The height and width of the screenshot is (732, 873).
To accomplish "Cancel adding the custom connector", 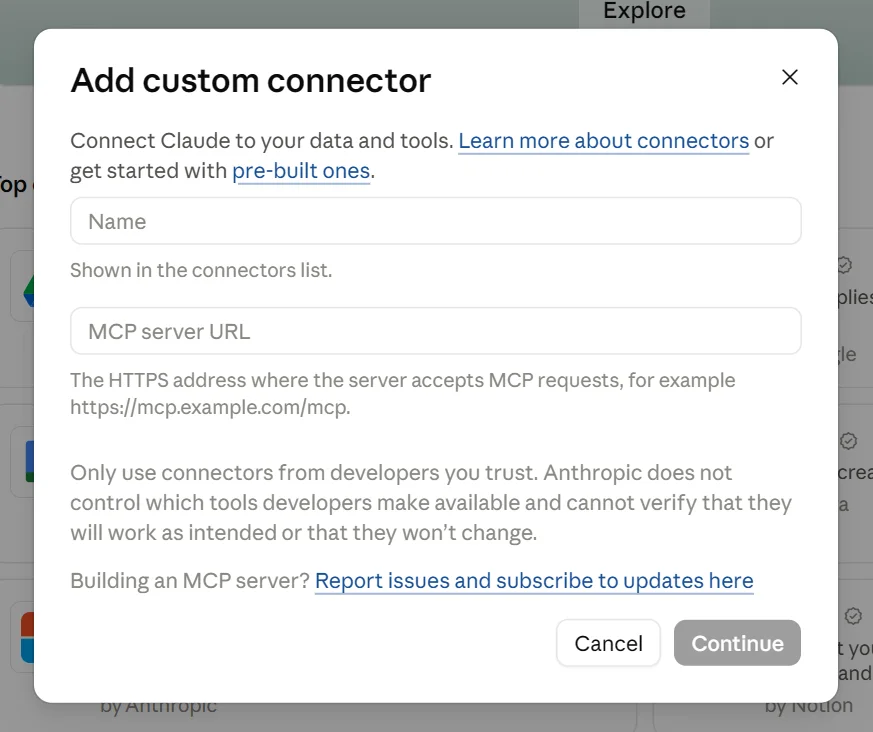I will (609, 643).
